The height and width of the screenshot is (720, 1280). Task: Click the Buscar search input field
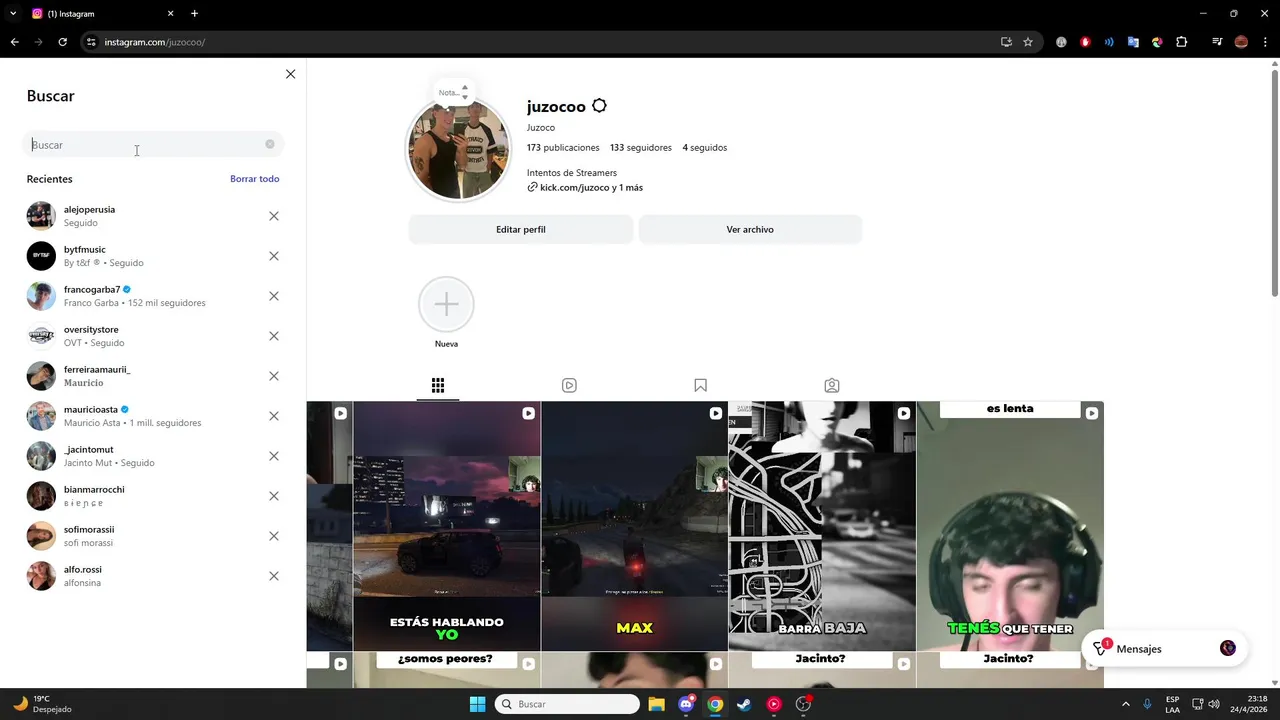tap(153, 145)
